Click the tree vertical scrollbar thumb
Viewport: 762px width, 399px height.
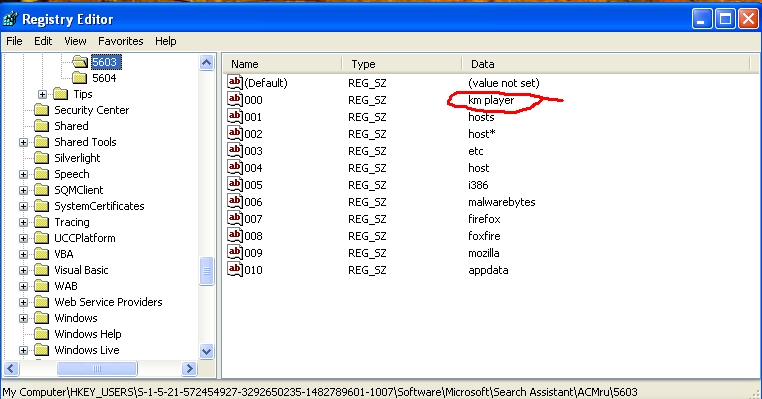207,271
